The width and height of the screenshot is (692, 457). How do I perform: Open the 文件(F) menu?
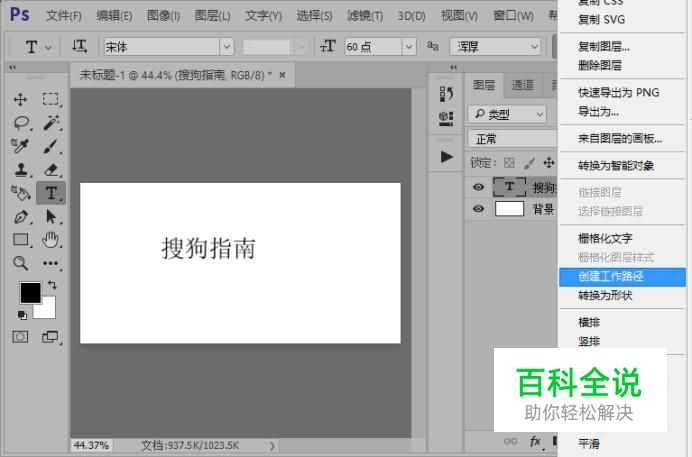64,16
